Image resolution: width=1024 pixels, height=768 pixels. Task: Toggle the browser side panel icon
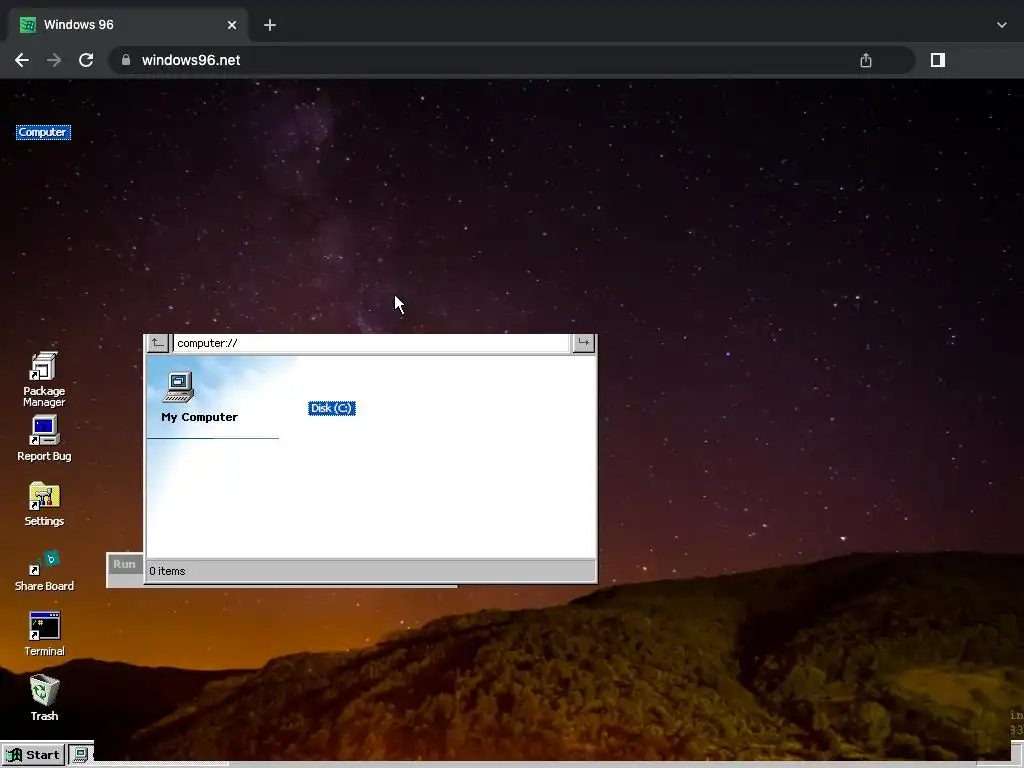click(x=938, y=60)
